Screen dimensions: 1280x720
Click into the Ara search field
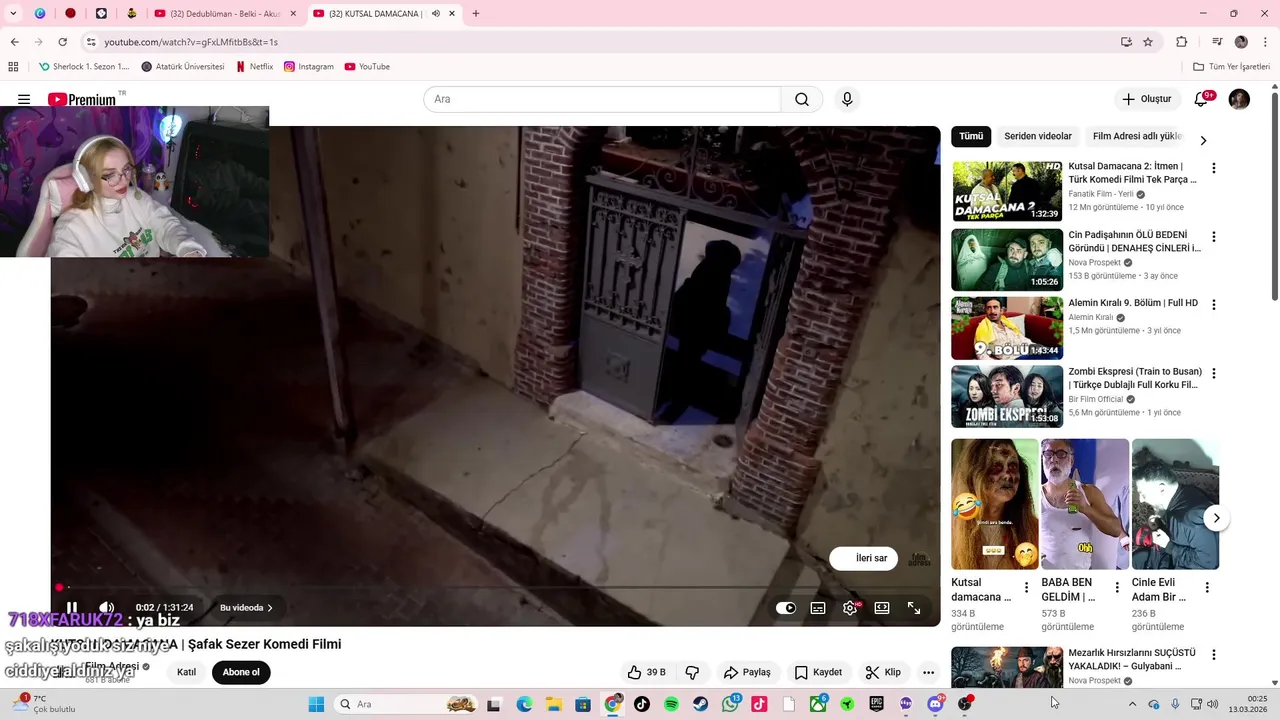point(602,99)
